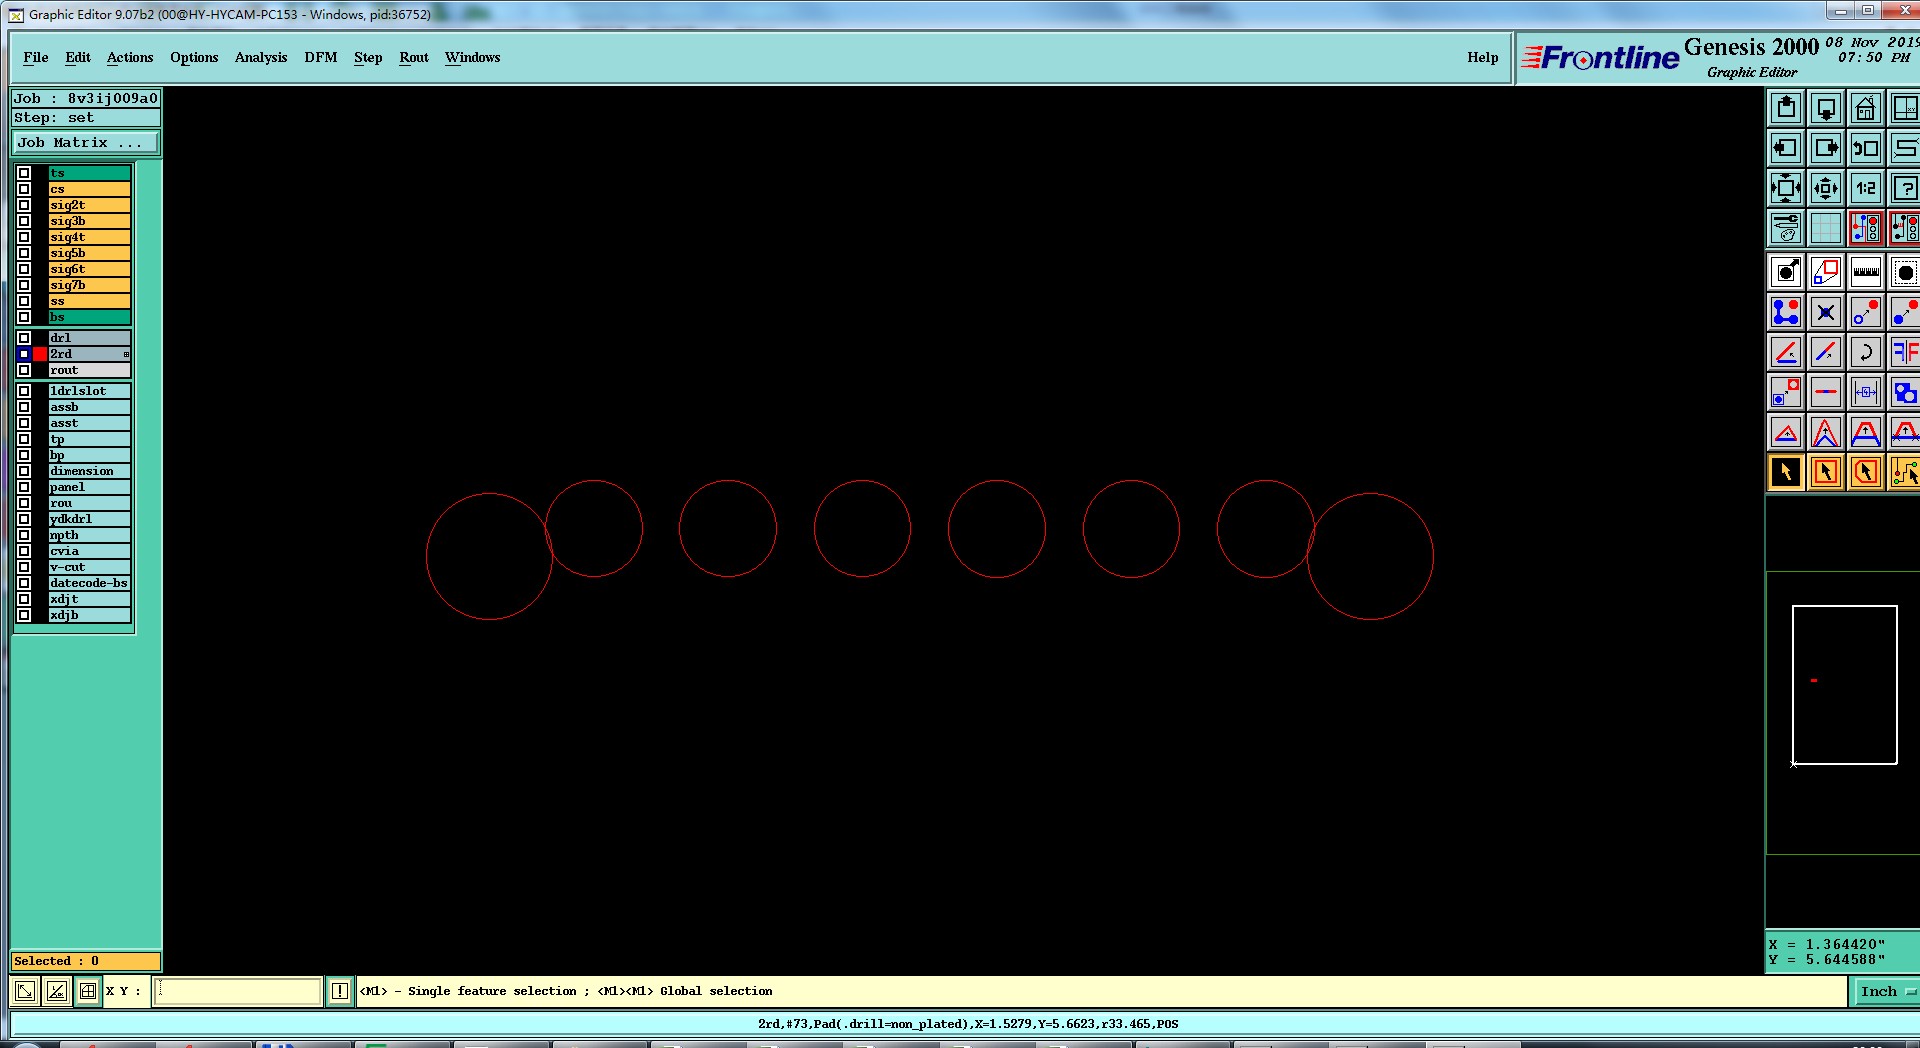Viewport: 1920px width, 1048px height.
Task: Click the red trapezoid shape tool icon
Action: 1866,432
